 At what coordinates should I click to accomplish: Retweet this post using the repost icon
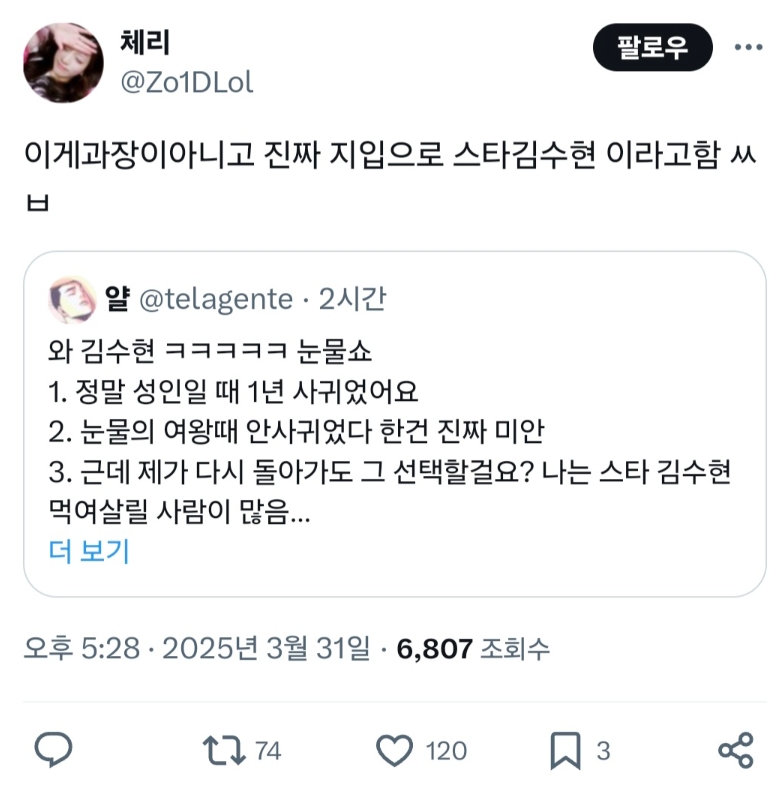[x=224, y=750]
